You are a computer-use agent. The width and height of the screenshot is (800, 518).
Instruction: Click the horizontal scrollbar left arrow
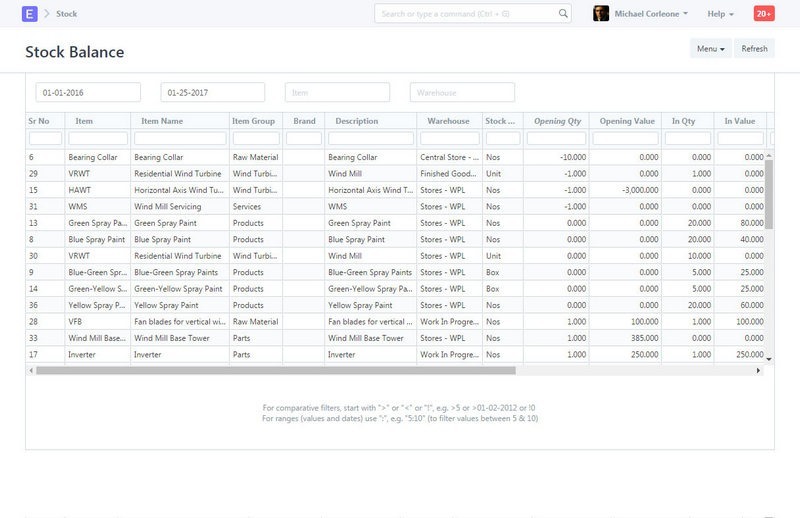click(31, 370)
